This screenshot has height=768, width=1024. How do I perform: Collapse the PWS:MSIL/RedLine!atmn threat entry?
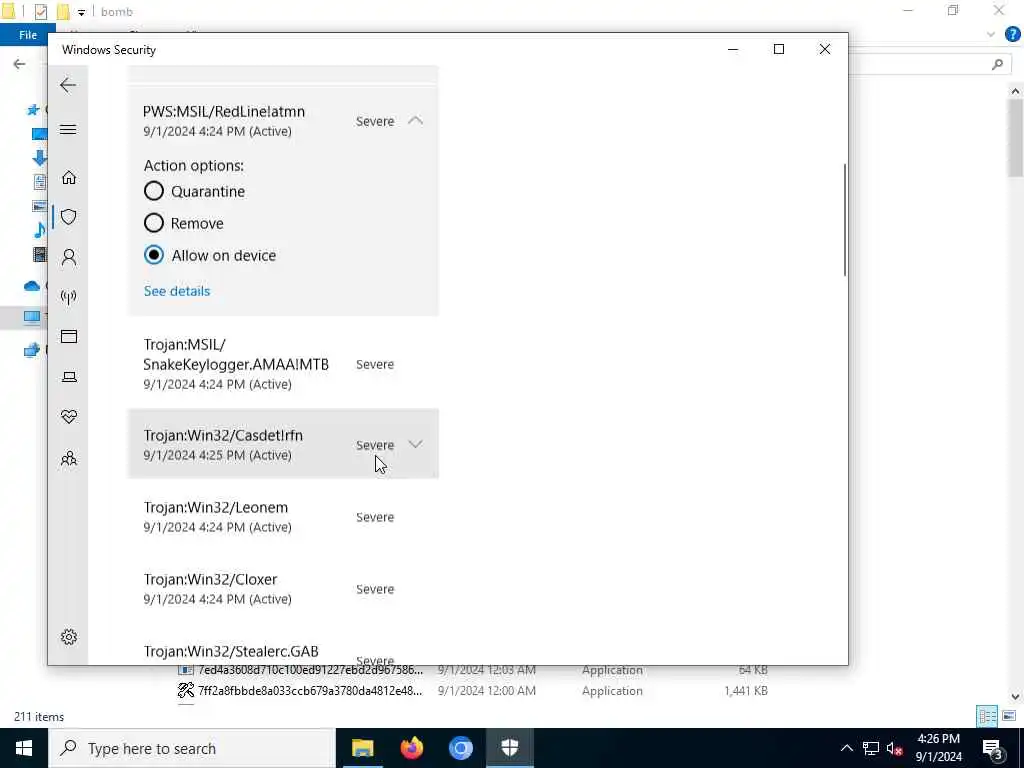pyautogui.click(x=415, y=121)
